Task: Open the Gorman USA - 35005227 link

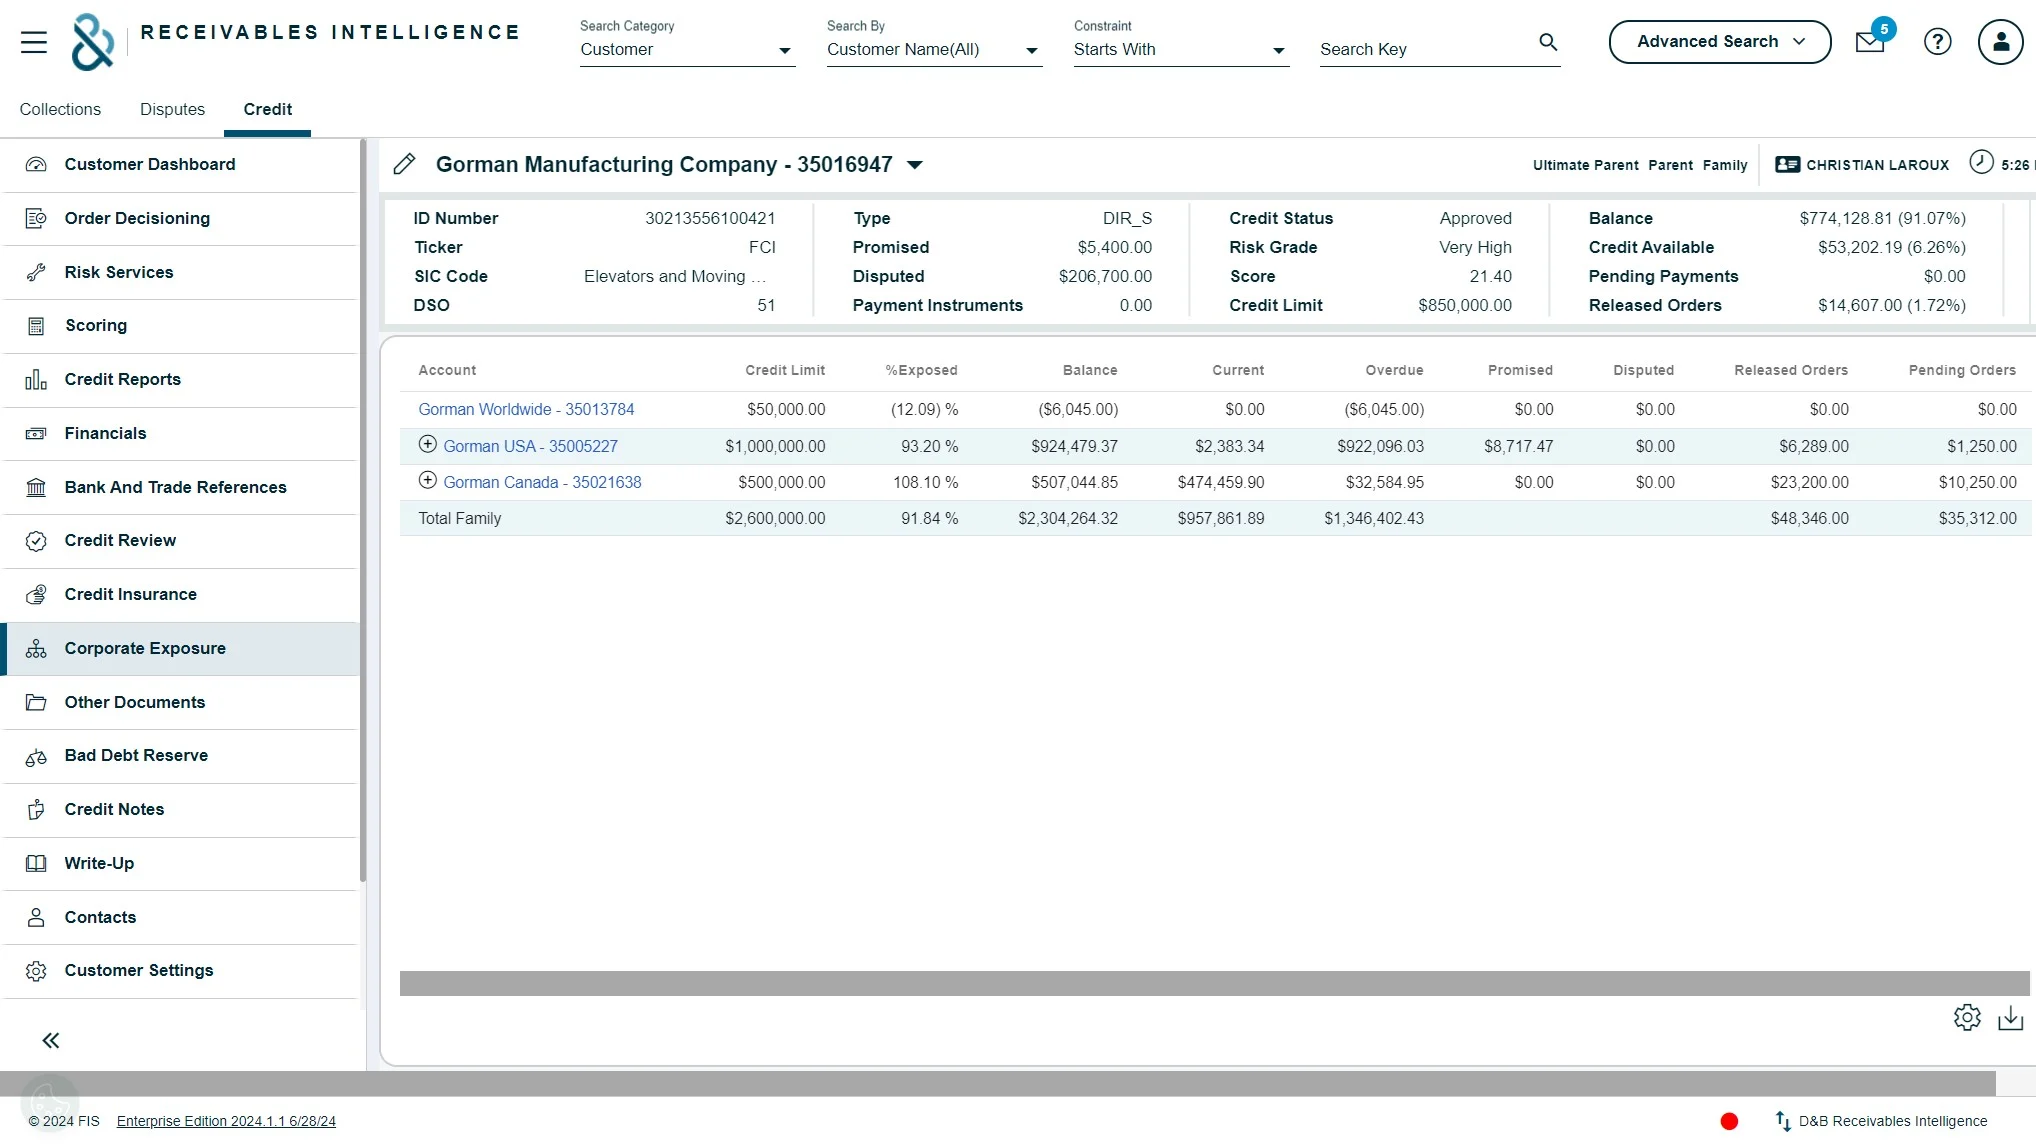Action: click(530, 446)
